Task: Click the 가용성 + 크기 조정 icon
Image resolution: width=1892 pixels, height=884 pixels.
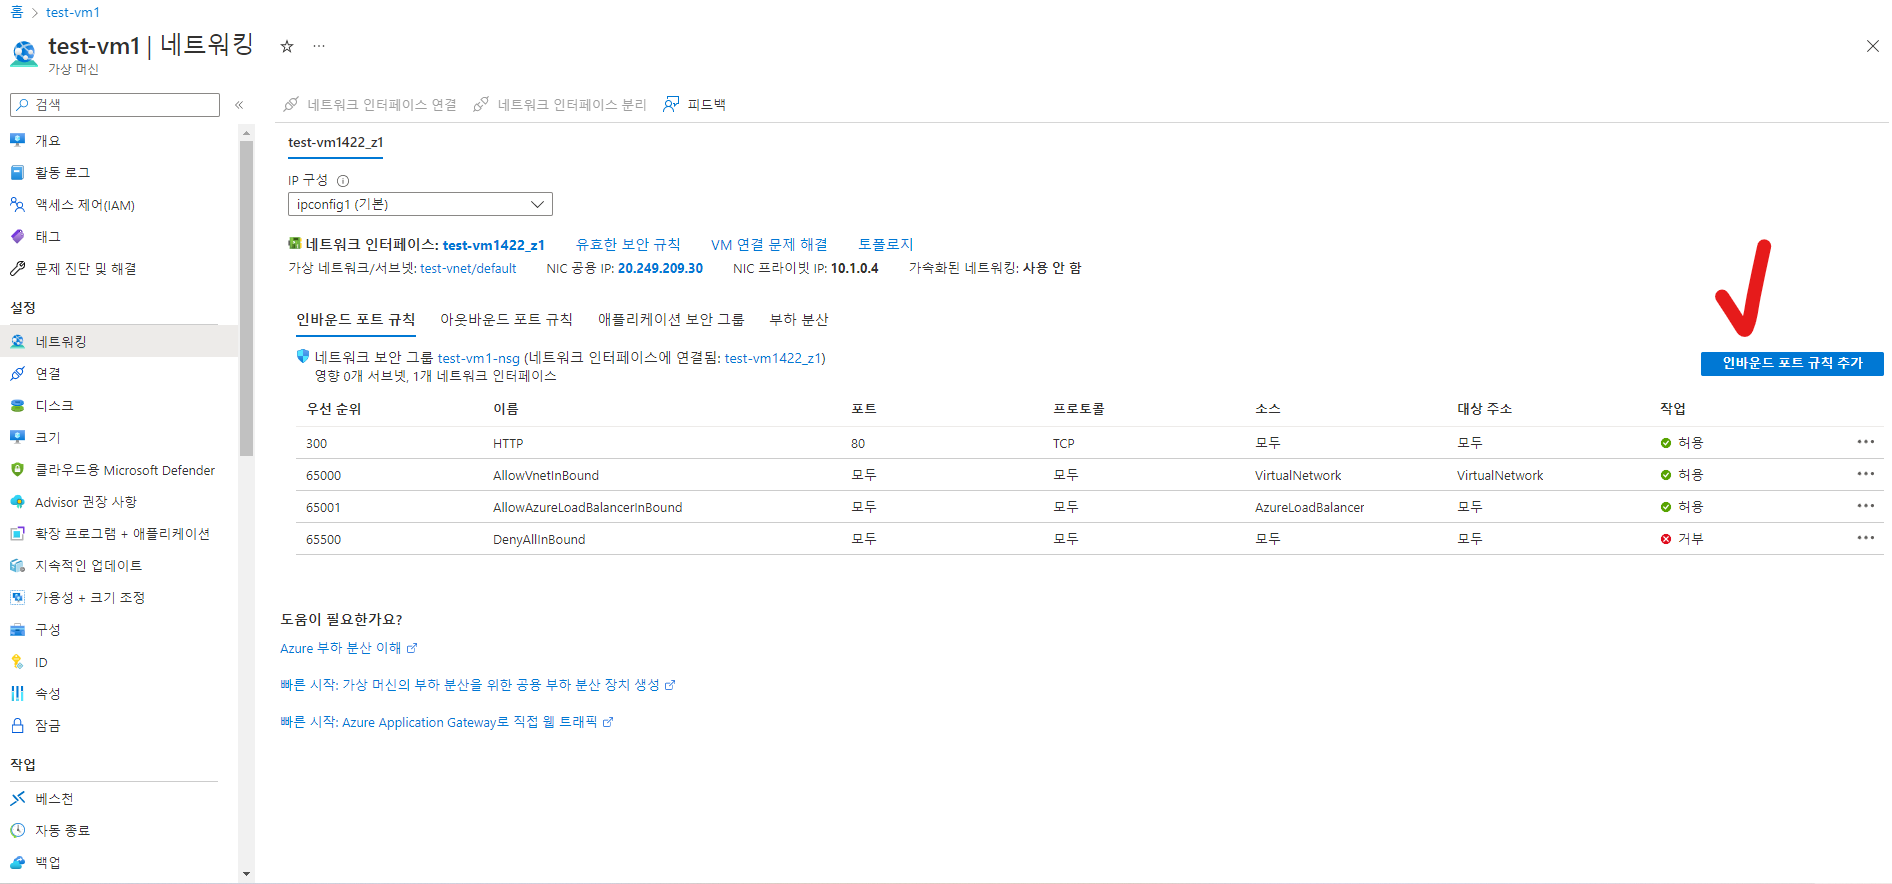Action: [17, 597]
